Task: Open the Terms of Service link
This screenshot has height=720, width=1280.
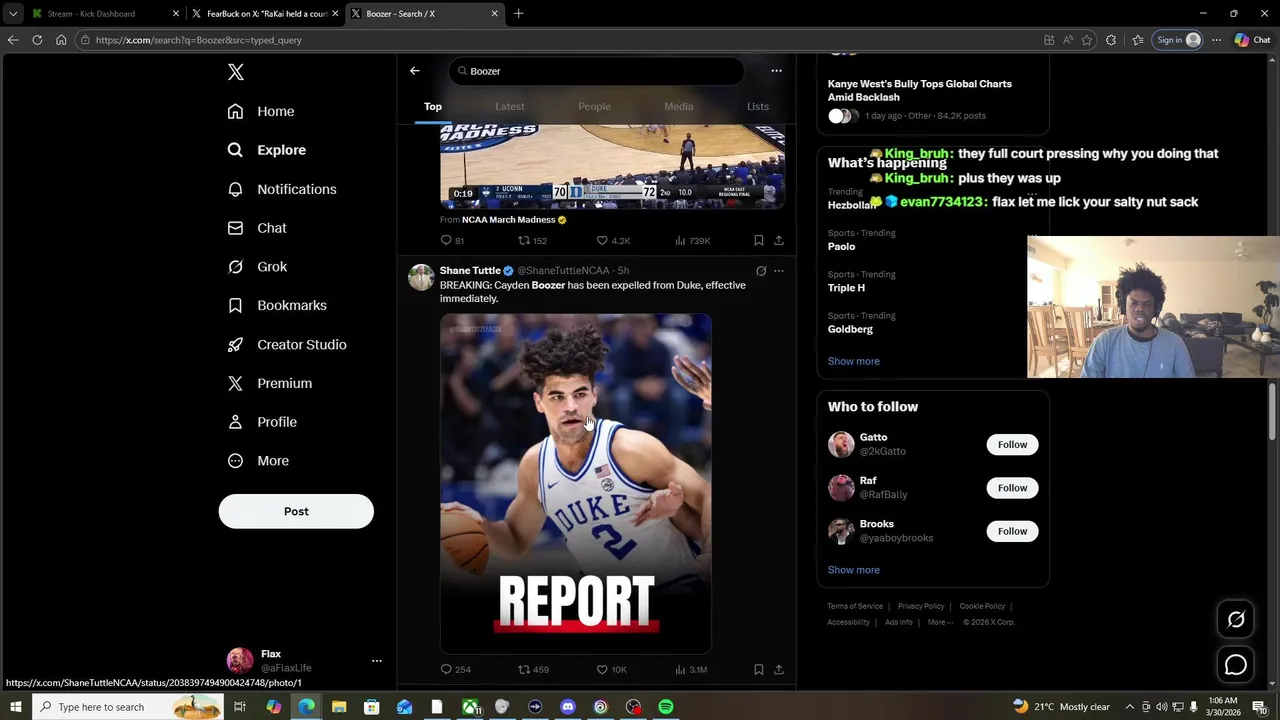Action: pyautogui.click(x=855, y=606)
